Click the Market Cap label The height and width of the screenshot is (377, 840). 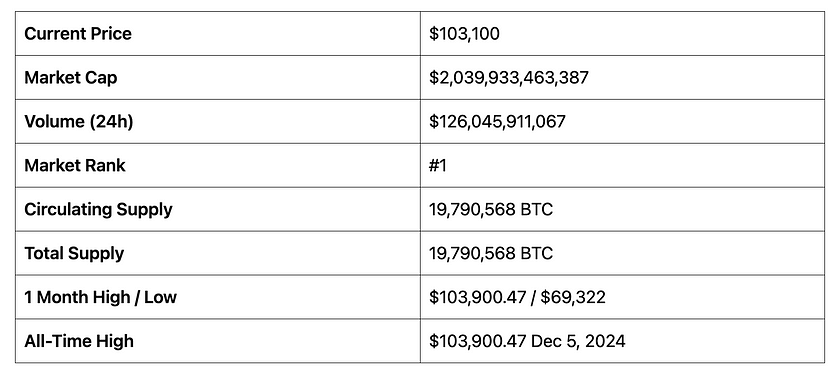pos(71,78)
